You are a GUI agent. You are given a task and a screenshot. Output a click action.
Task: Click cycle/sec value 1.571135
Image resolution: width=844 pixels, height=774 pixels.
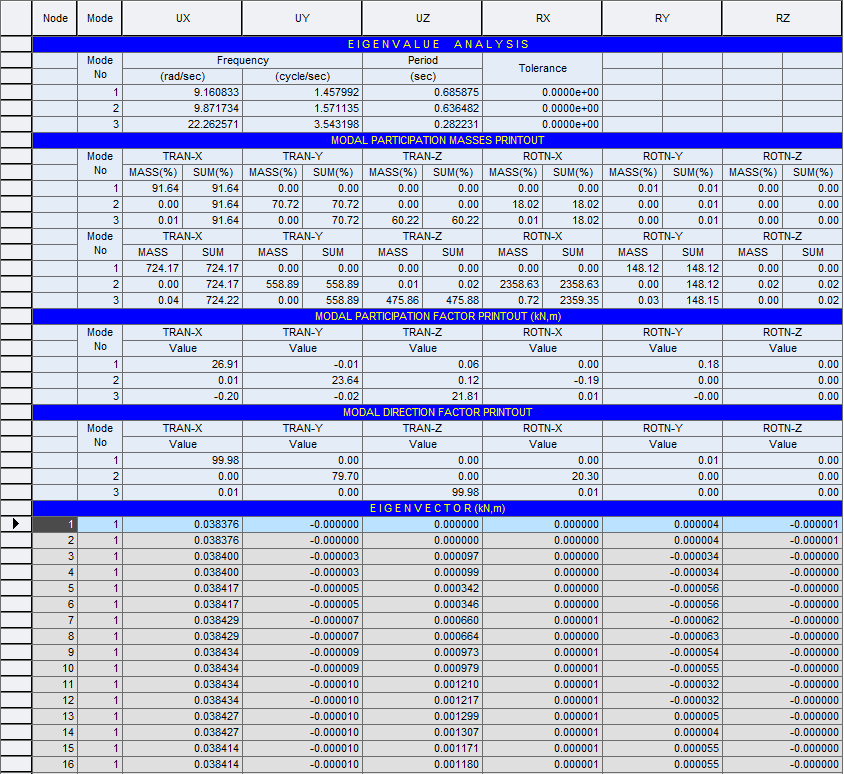(303, 108)
